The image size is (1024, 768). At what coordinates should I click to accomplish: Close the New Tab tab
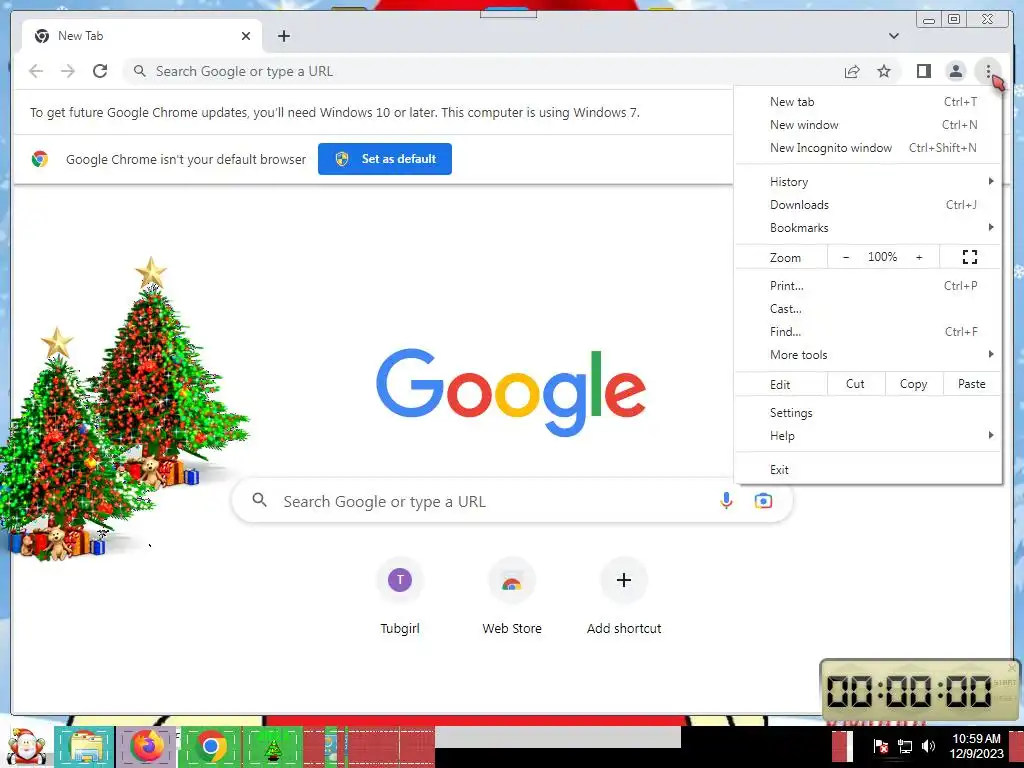[x=246, y=36]
